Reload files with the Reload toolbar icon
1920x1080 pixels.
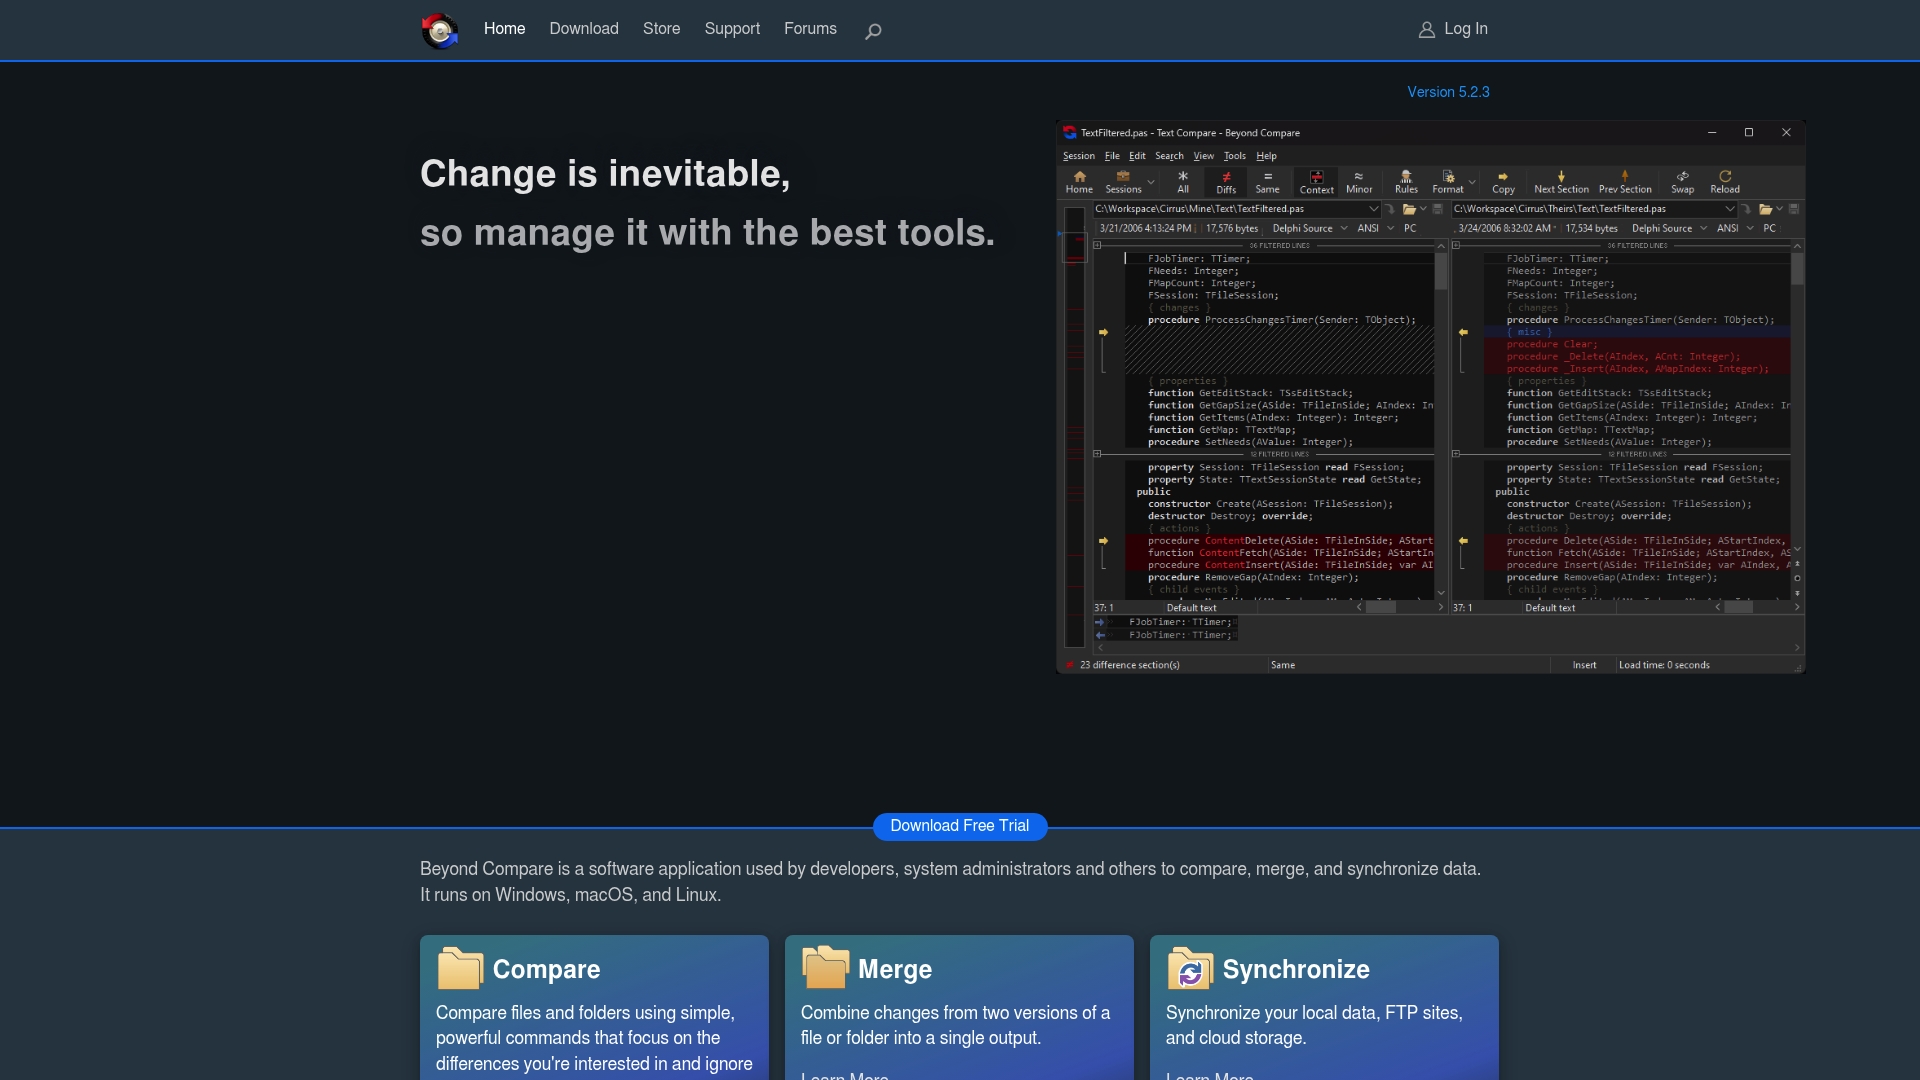click(1725, 182)
